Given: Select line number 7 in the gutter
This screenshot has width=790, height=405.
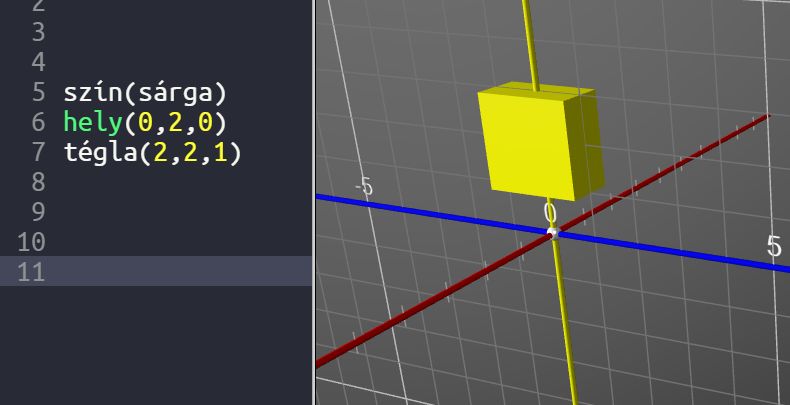Looking at the screenshot, I should (38, 153).
